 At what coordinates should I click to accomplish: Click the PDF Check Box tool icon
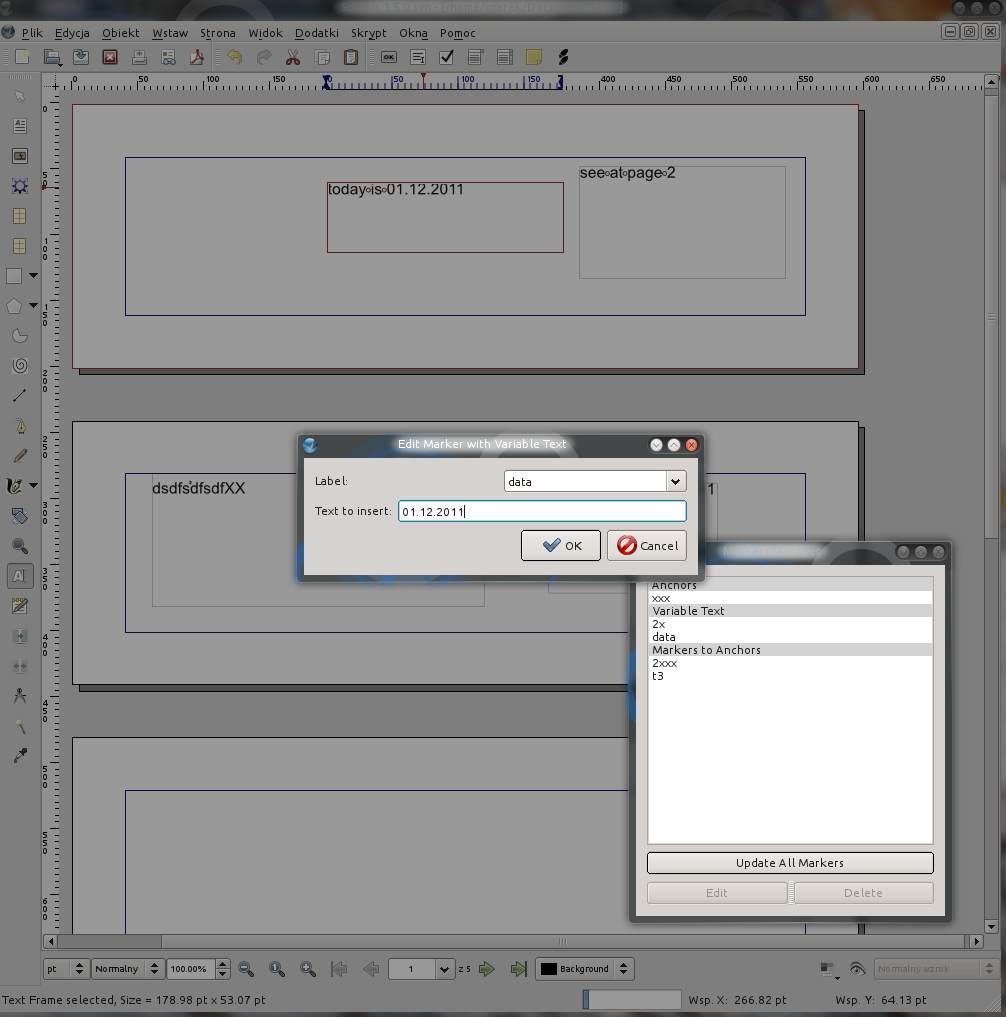[x=447, y=58]
